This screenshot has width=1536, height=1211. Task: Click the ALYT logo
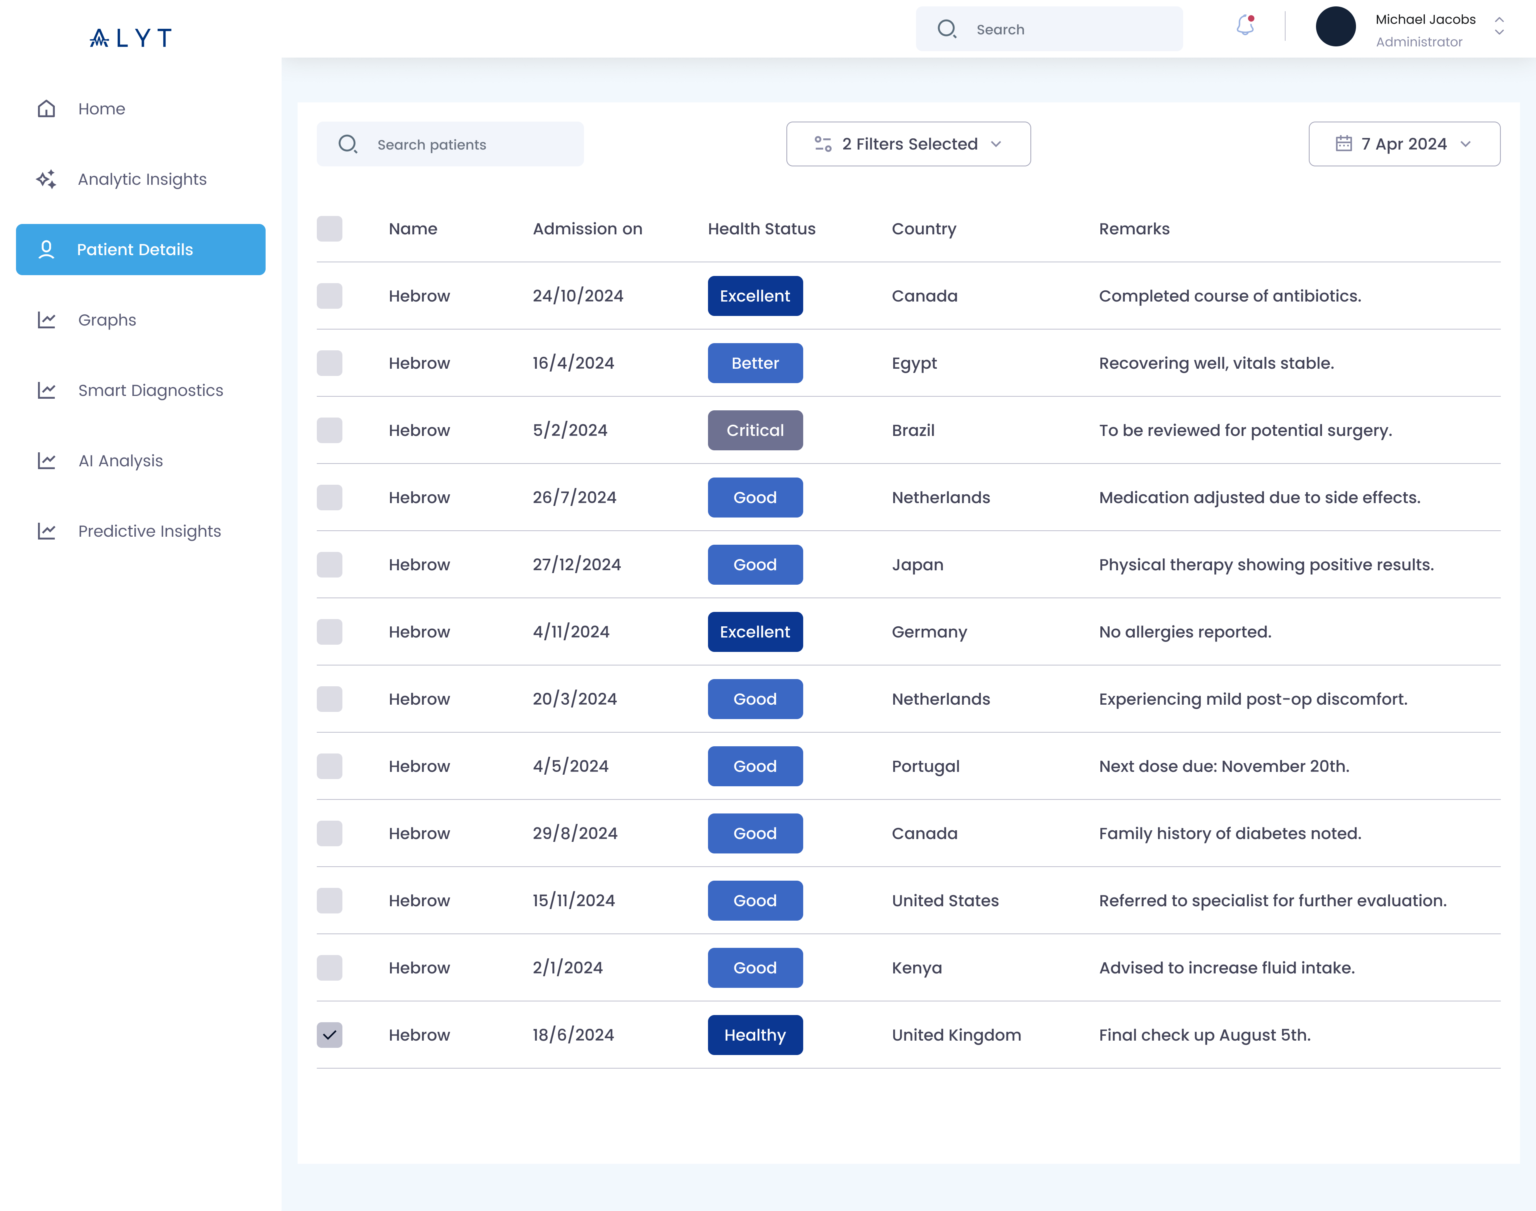pyautogui.click(x=131, y=38)
